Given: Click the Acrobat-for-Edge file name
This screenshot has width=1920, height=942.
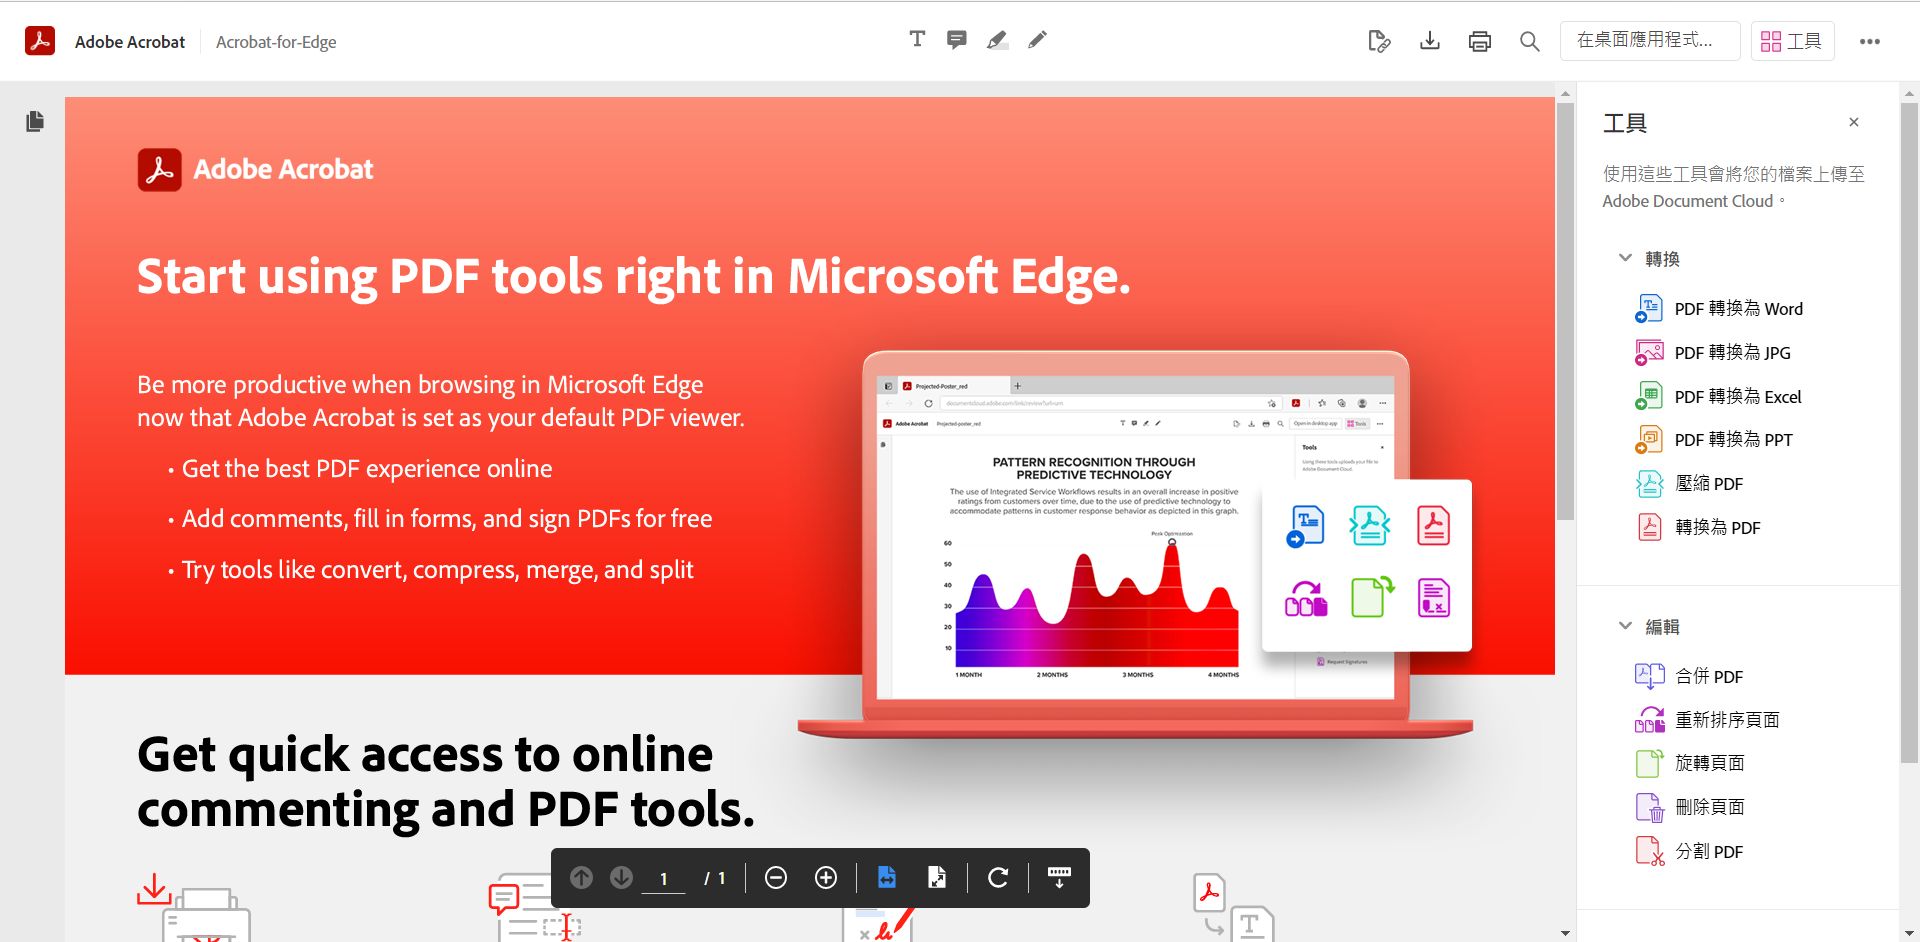Looking at the screenshot, I should (276, 42).
